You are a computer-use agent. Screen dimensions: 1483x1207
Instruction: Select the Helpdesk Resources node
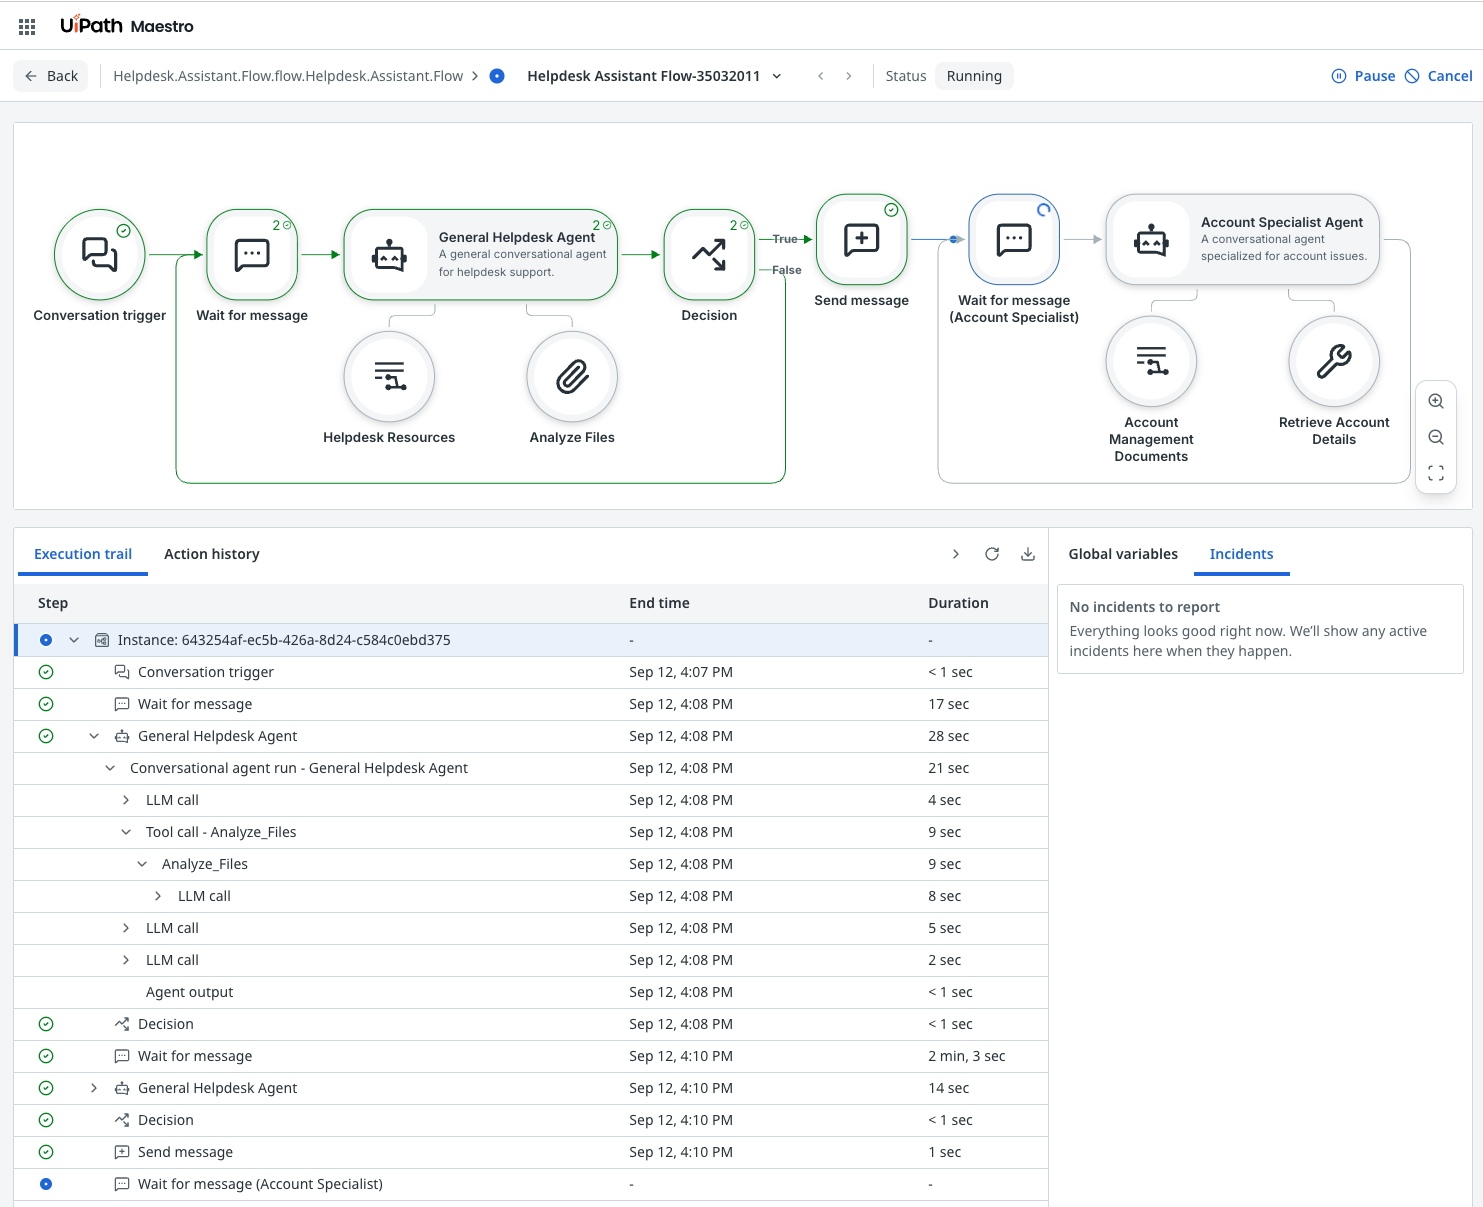[x=389, y=377]
